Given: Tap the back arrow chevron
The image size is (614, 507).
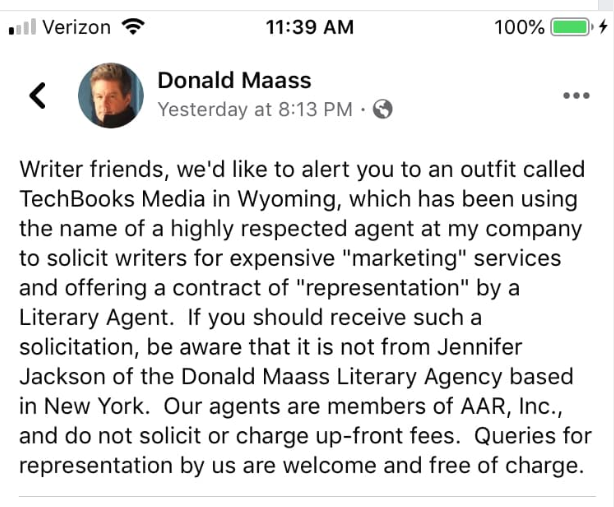Looking at the screenshot, I should (38, 95).
